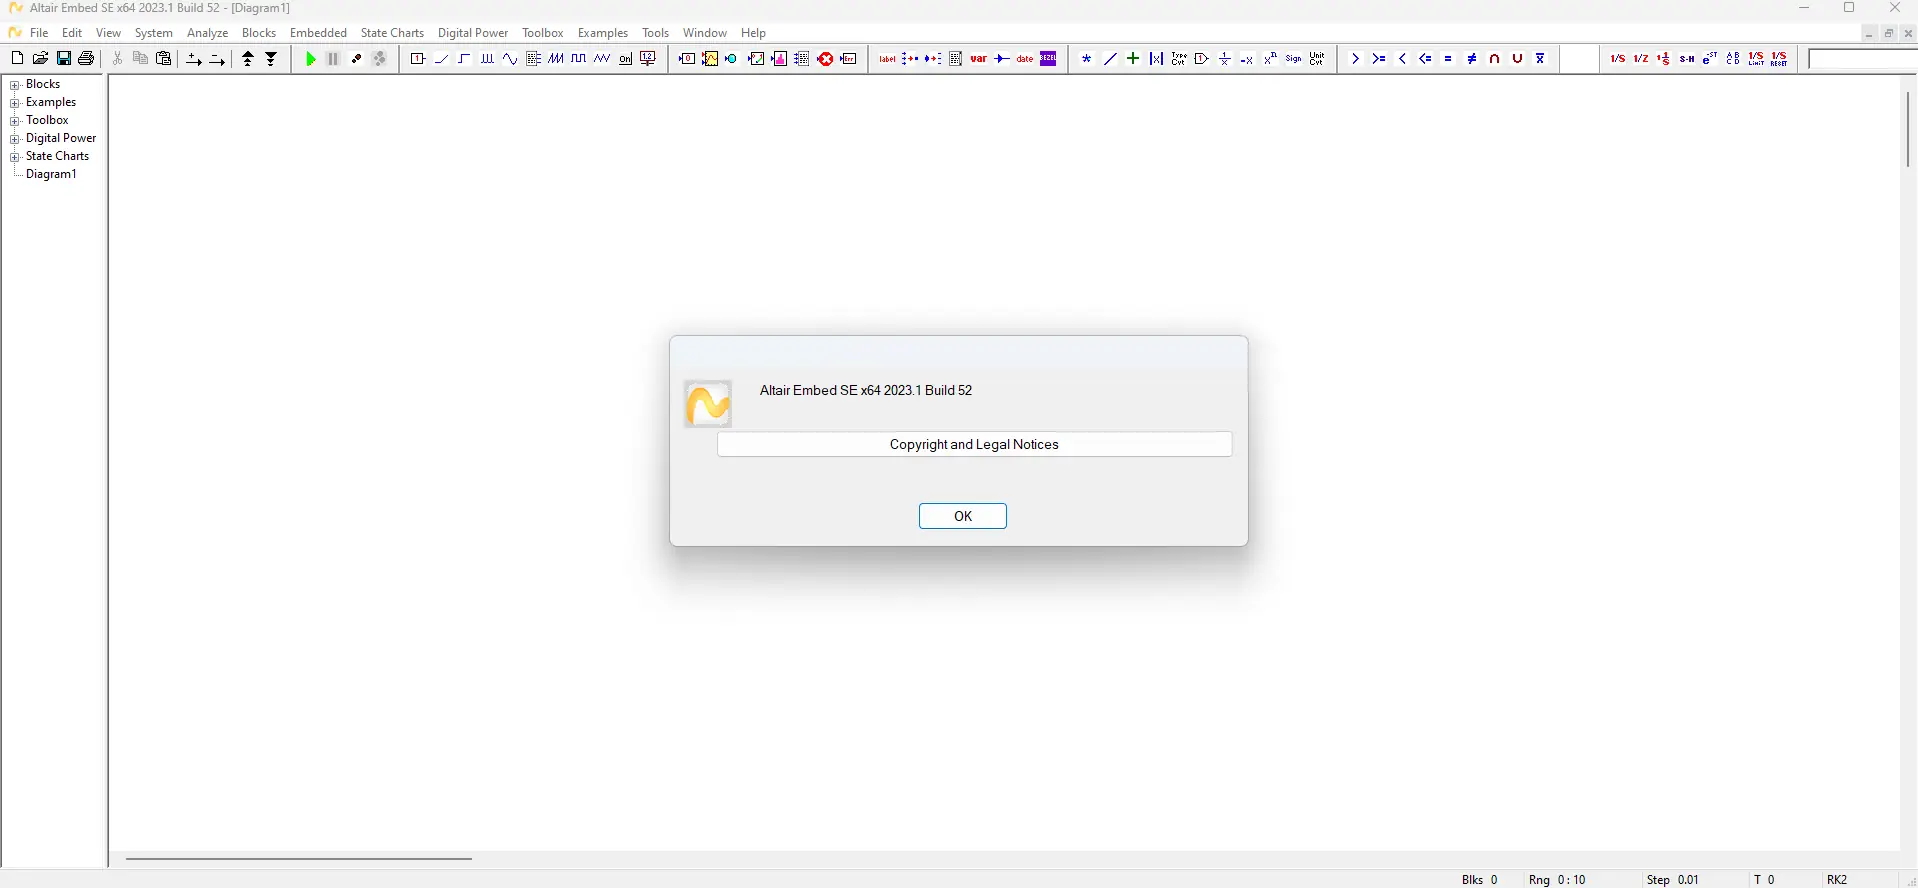1918x888 pixels.
Task: Save the diagram with the floppy disk icon
Action: [x=63, y=59]
